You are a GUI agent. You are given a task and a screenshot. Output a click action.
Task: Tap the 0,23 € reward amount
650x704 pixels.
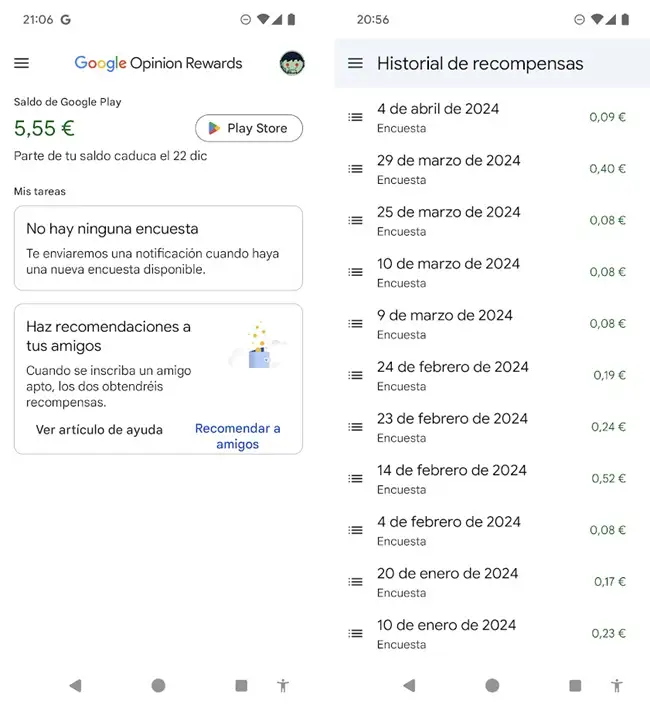608,634
